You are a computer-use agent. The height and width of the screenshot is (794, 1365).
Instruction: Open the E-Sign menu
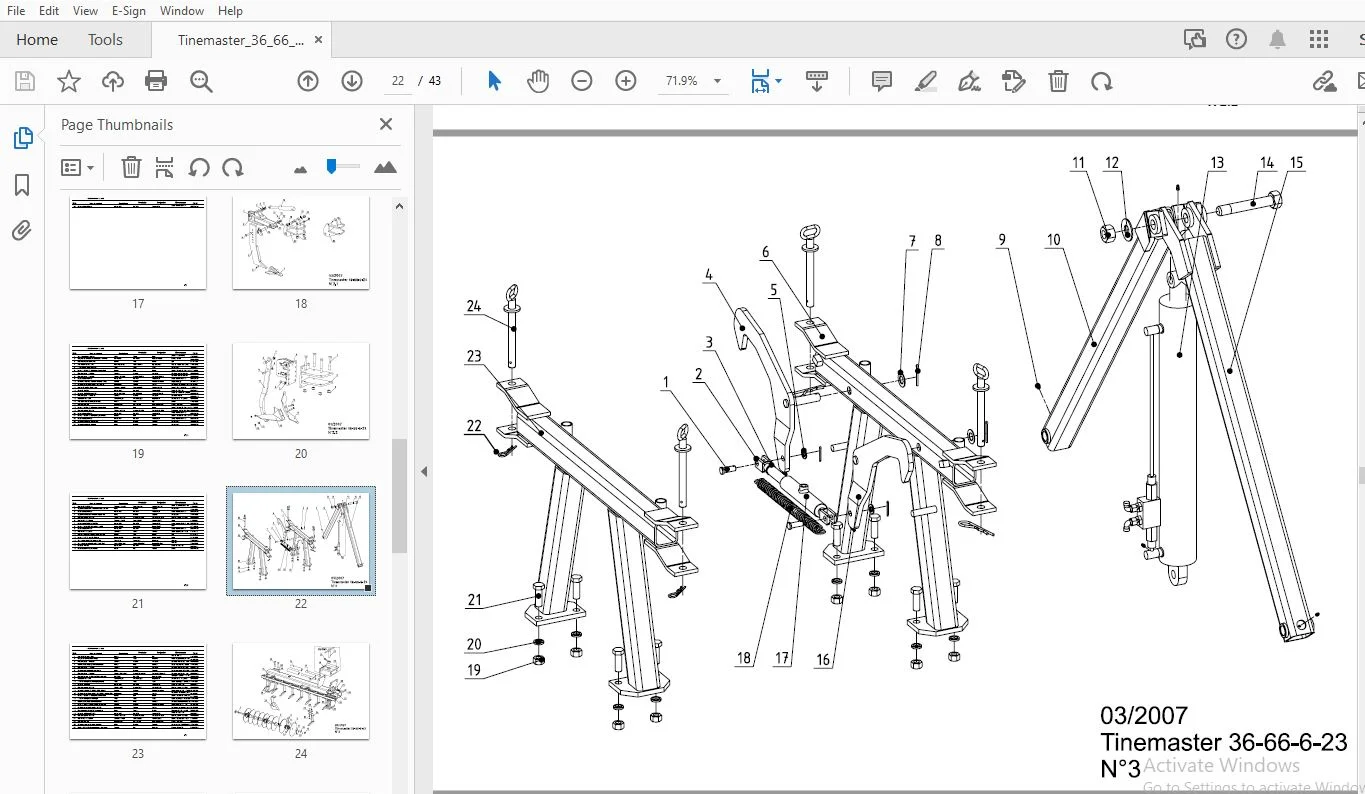pos(129,10)
